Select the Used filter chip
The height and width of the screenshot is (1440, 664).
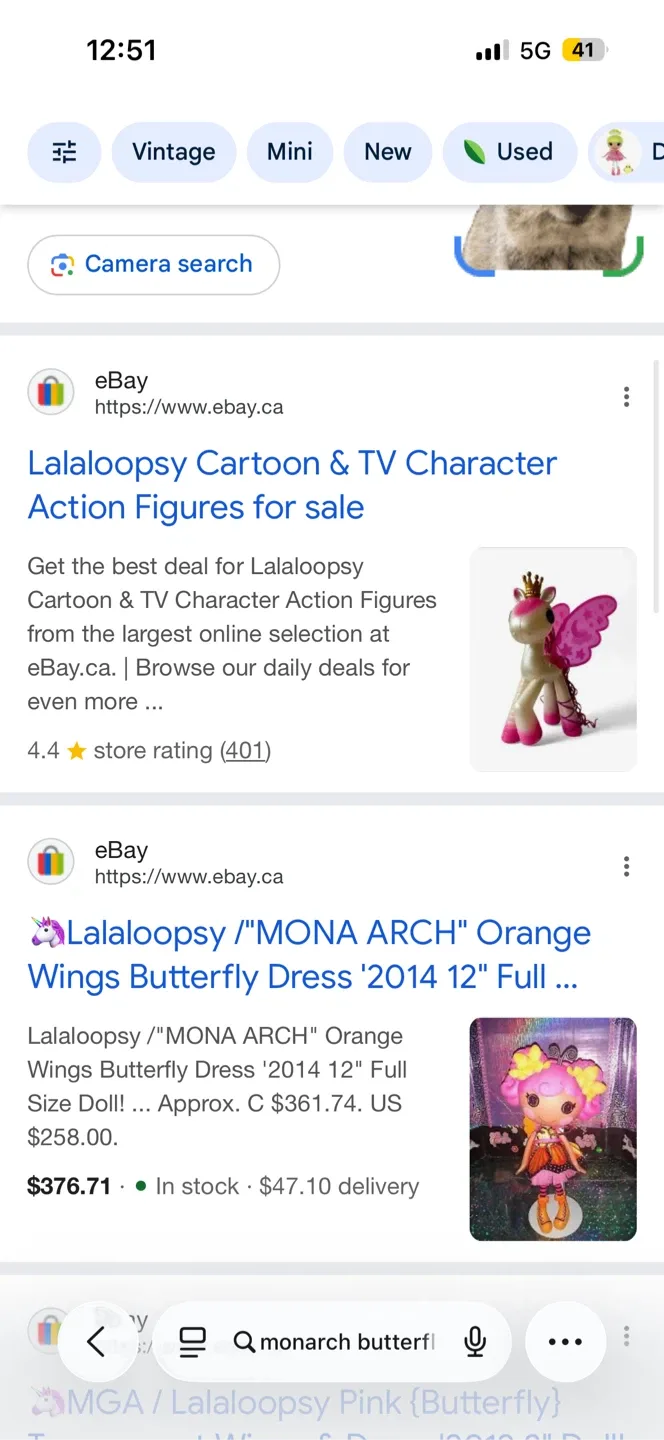pos(509,152)
